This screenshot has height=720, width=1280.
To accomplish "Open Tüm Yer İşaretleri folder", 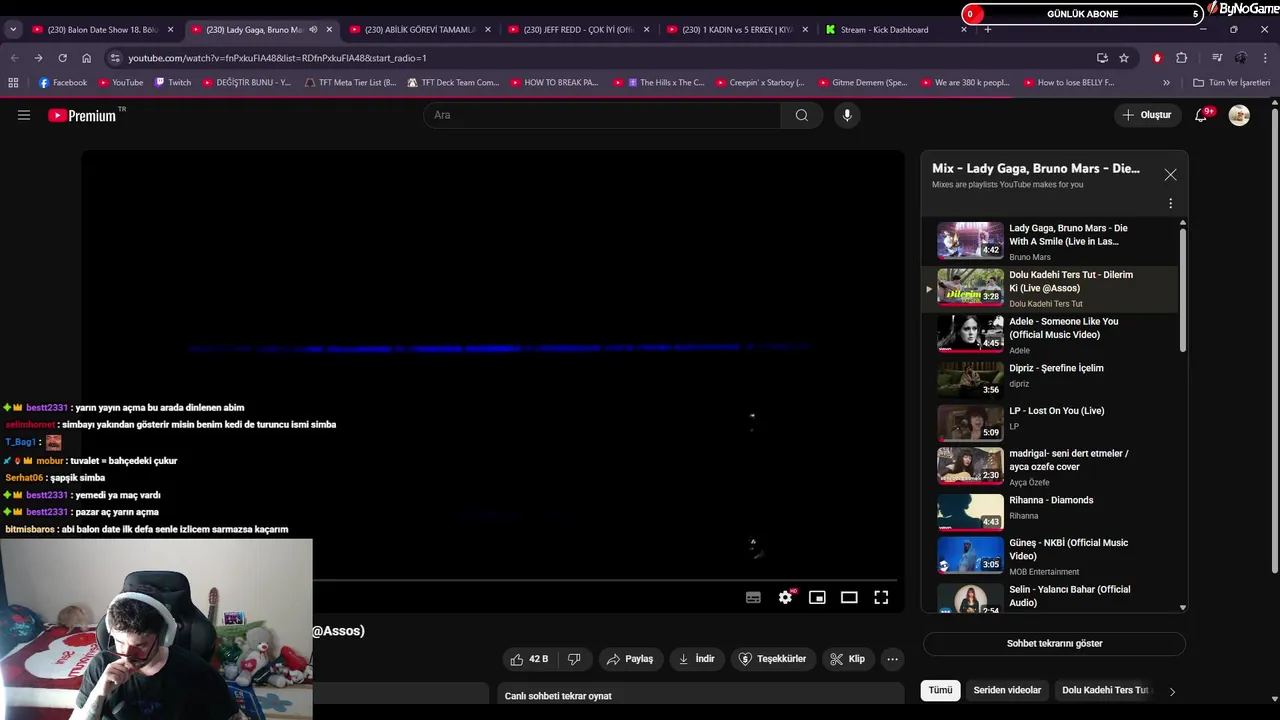I will pos(1231,83).
